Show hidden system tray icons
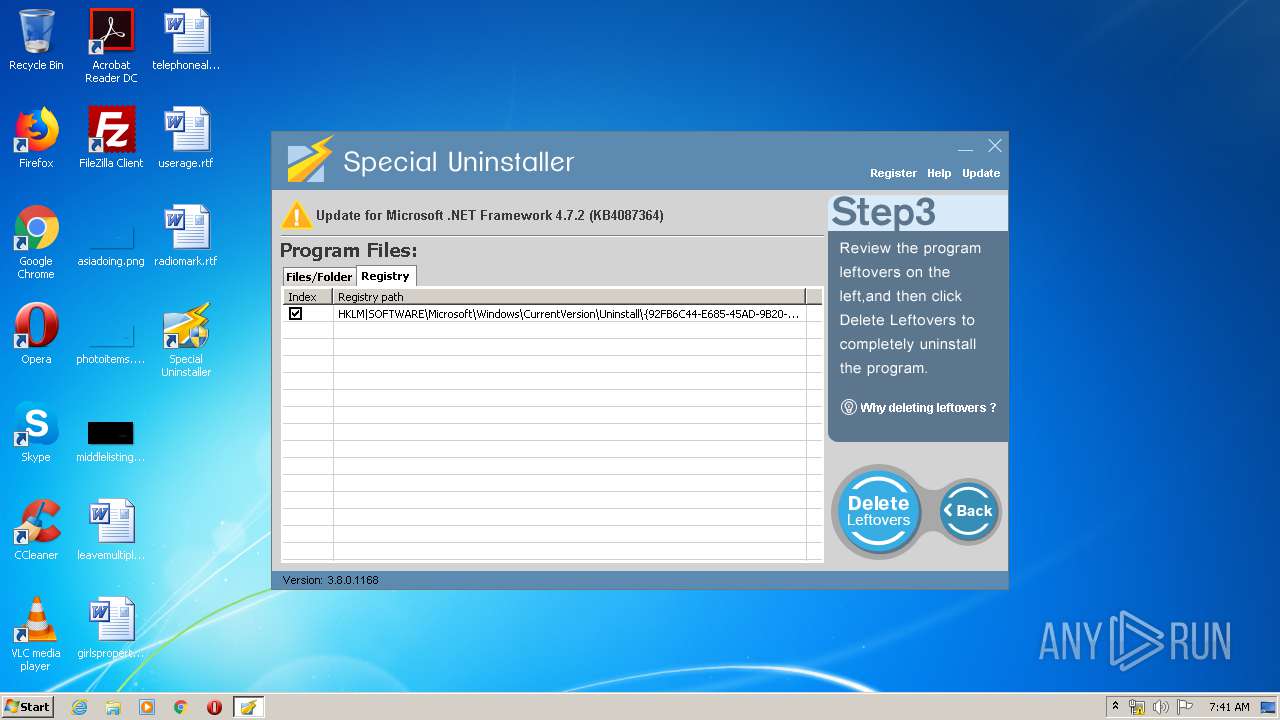 (x=1116, y=707)
